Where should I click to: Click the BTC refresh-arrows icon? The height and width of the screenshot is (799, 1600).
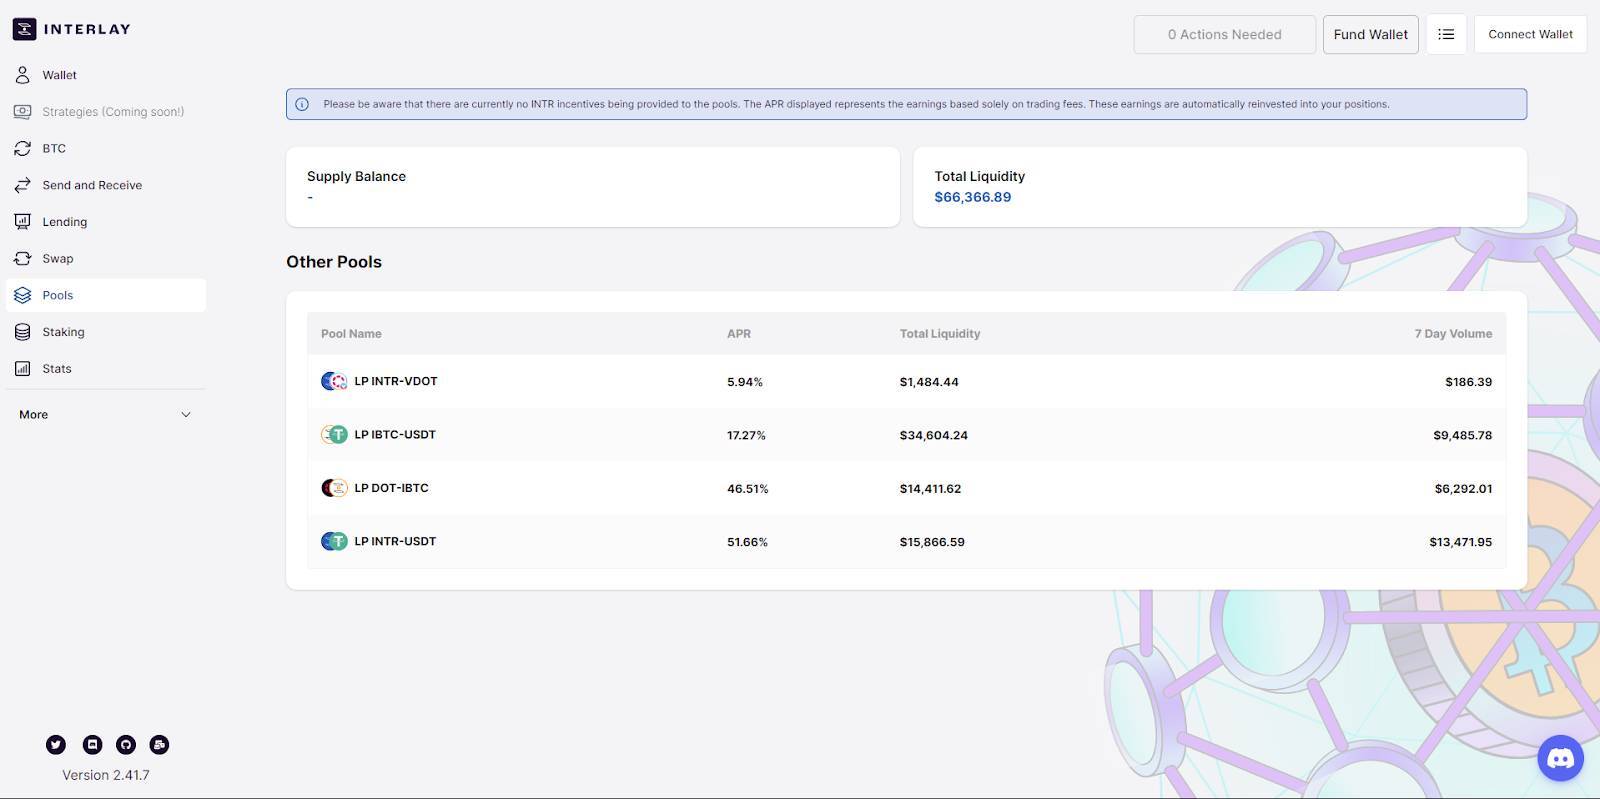point(22,148)
